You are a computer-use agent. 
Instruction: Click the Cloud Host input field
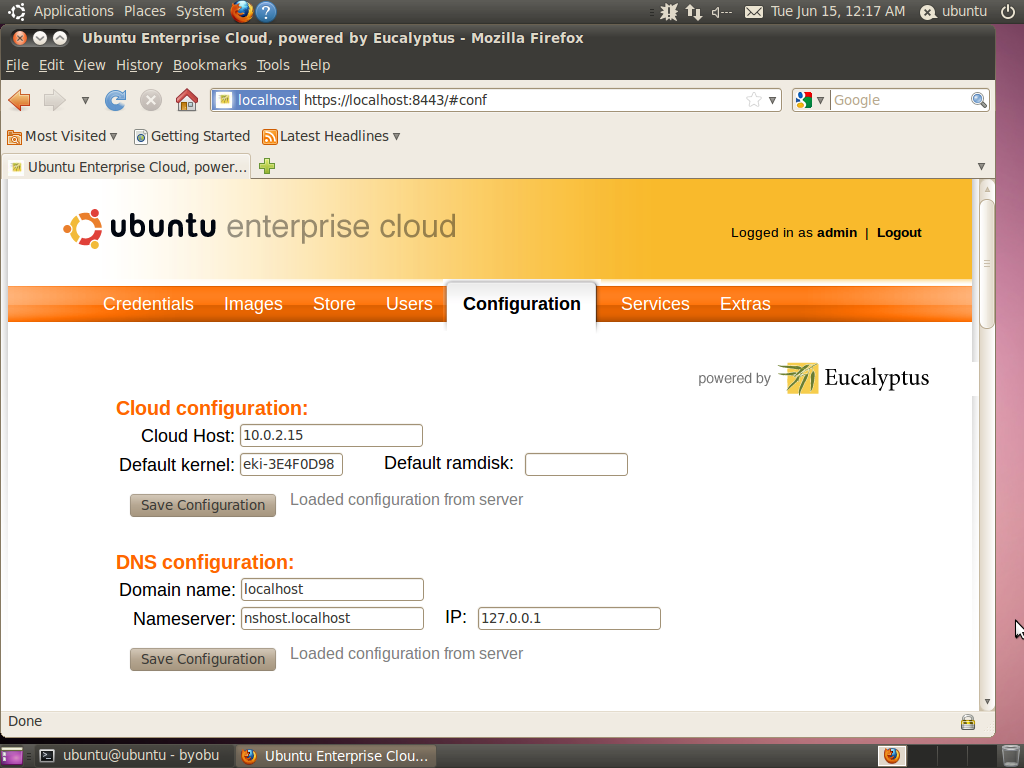331,436
